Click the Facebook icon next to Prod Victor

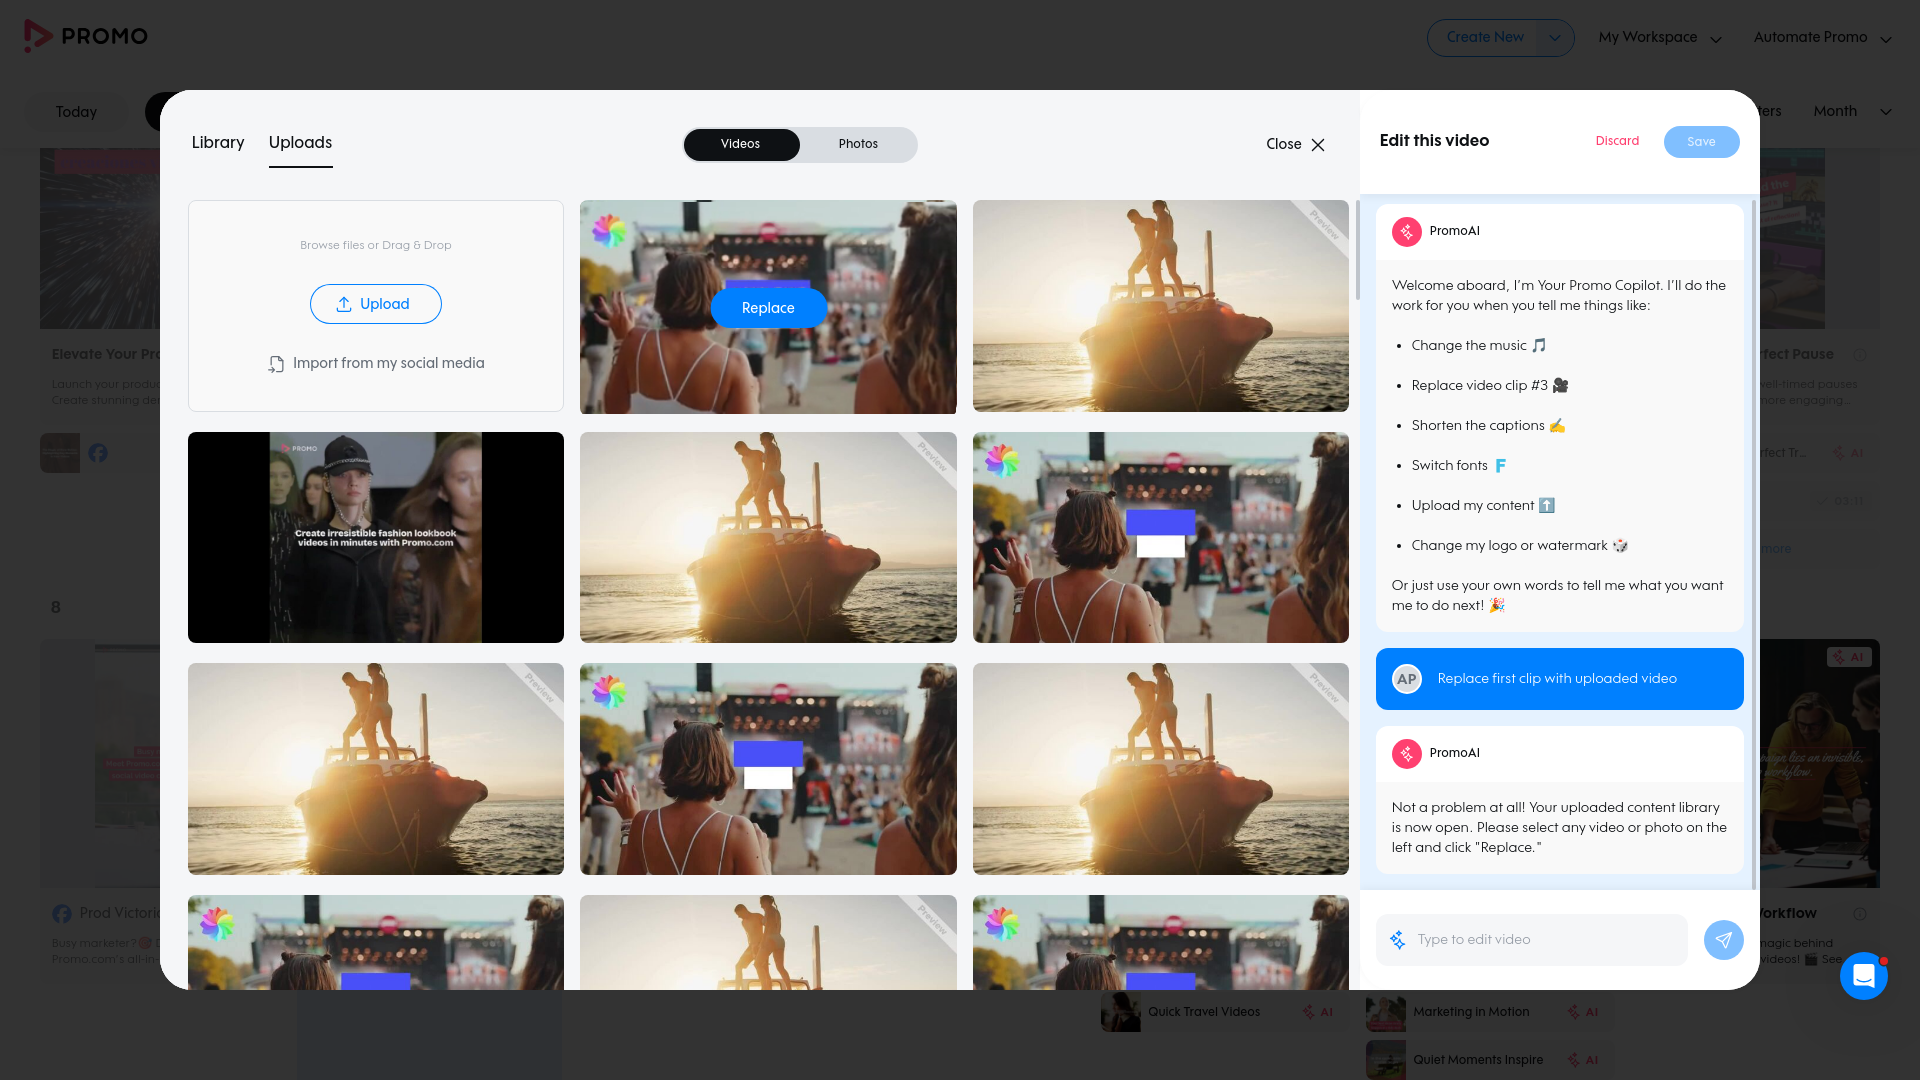click(62, 914)
